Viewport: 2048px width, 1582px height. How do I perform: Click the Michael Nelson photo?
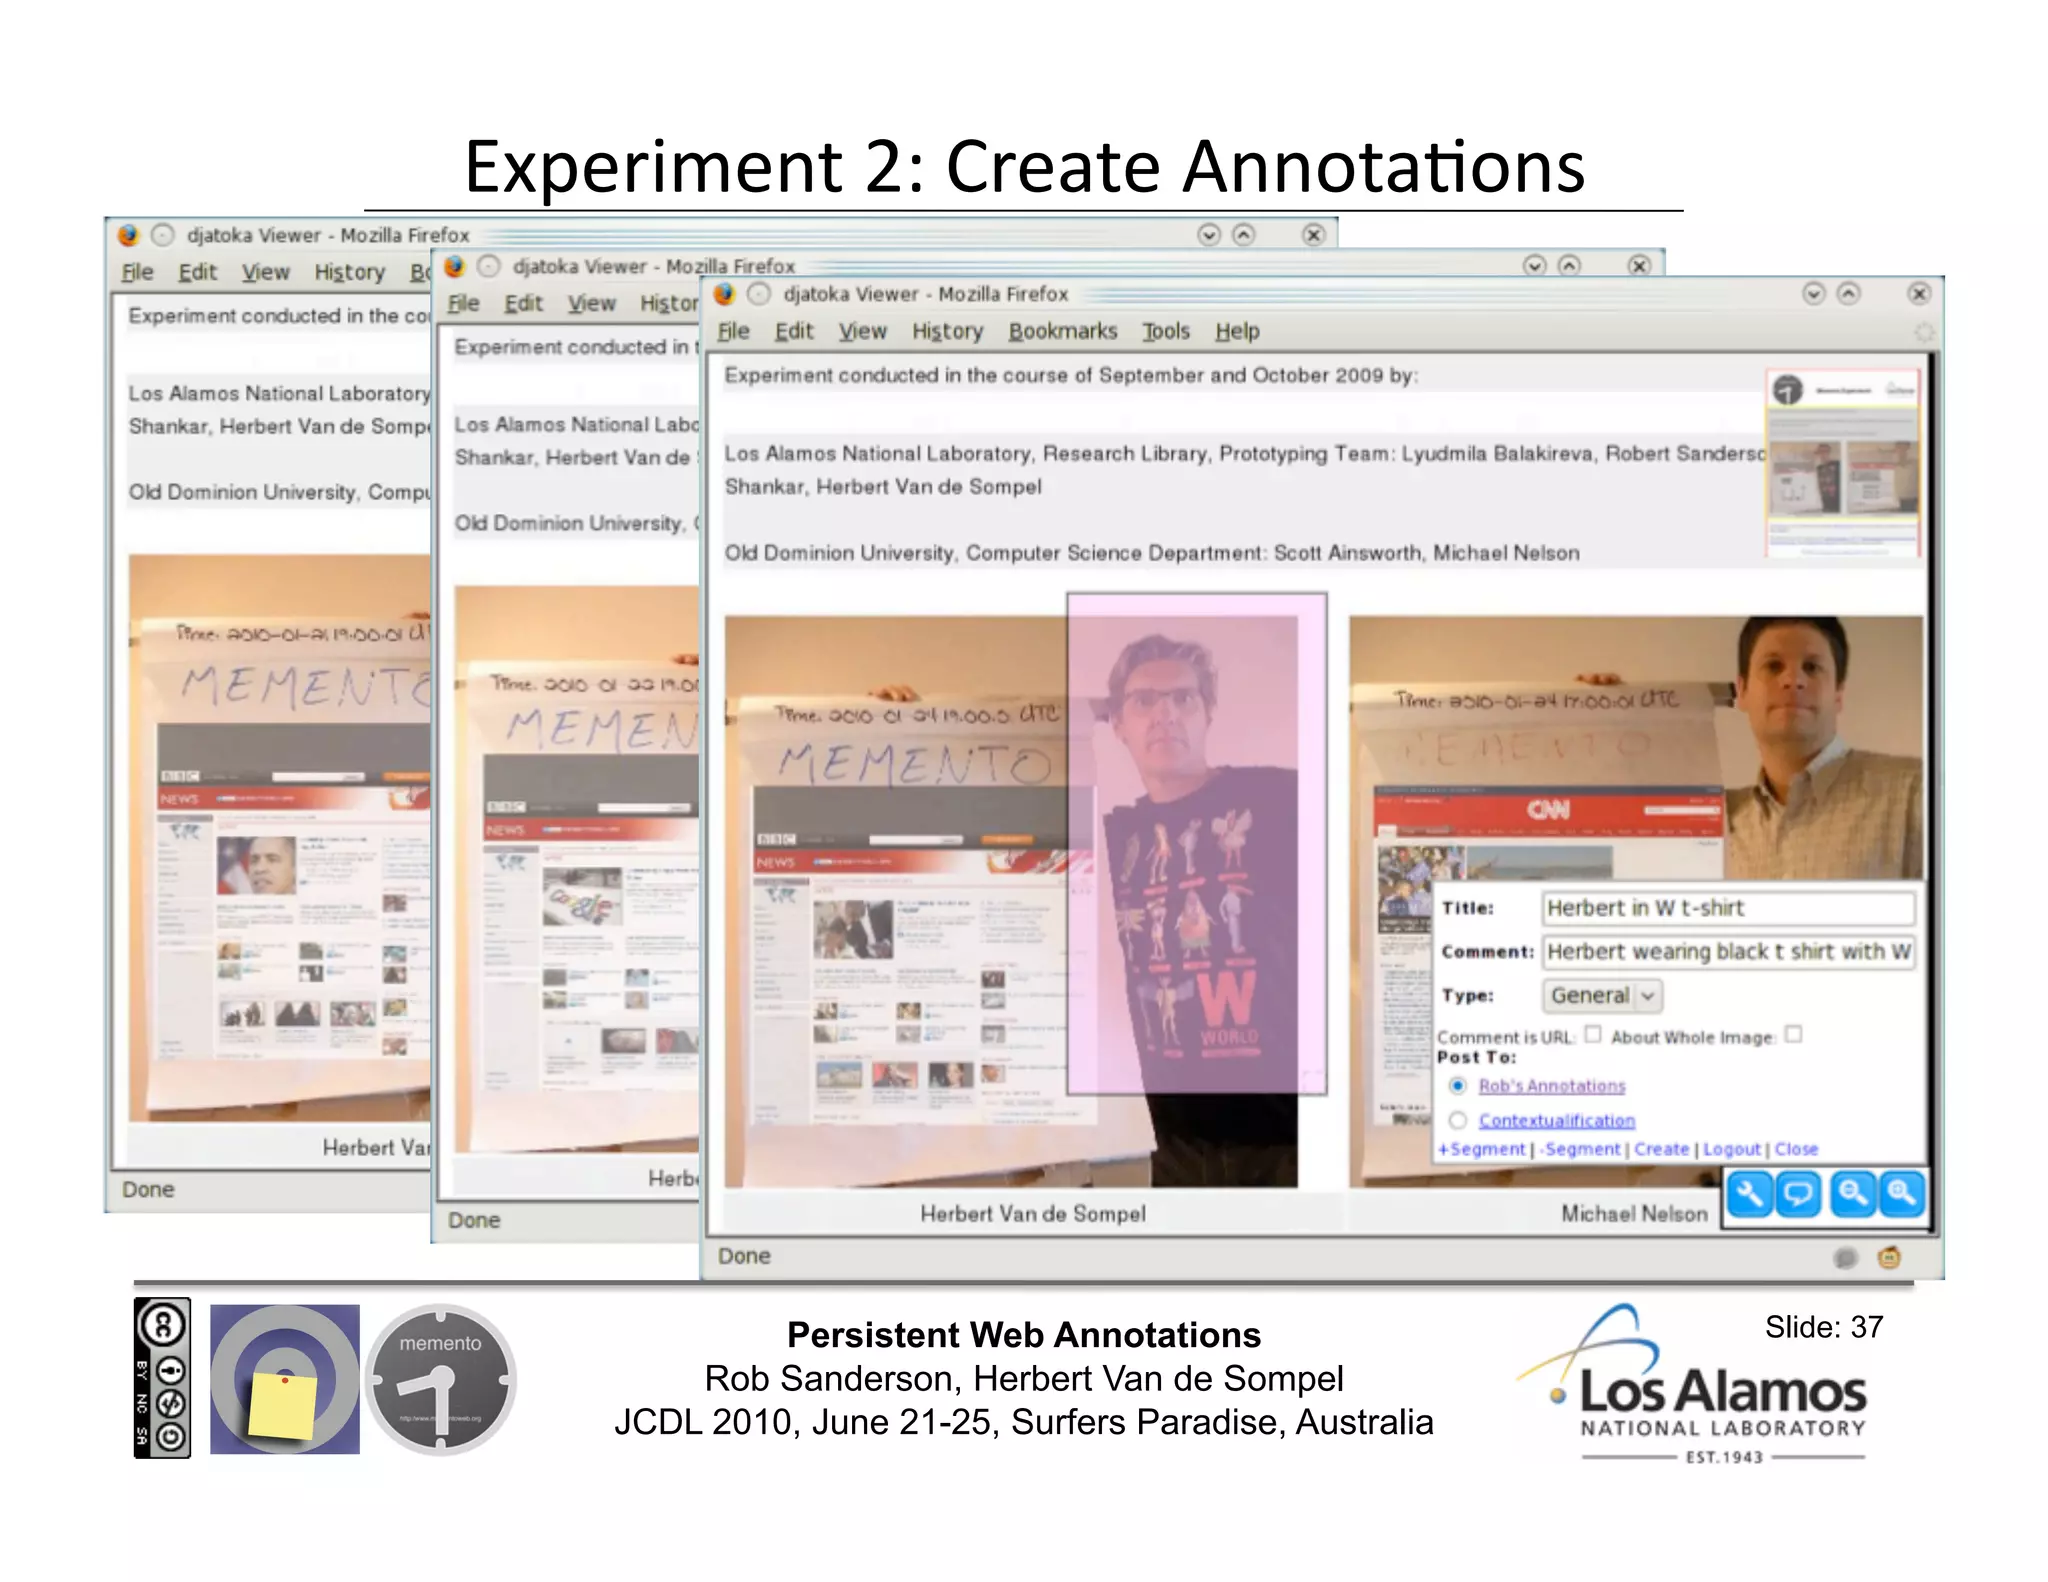[x=1636, y=749]
